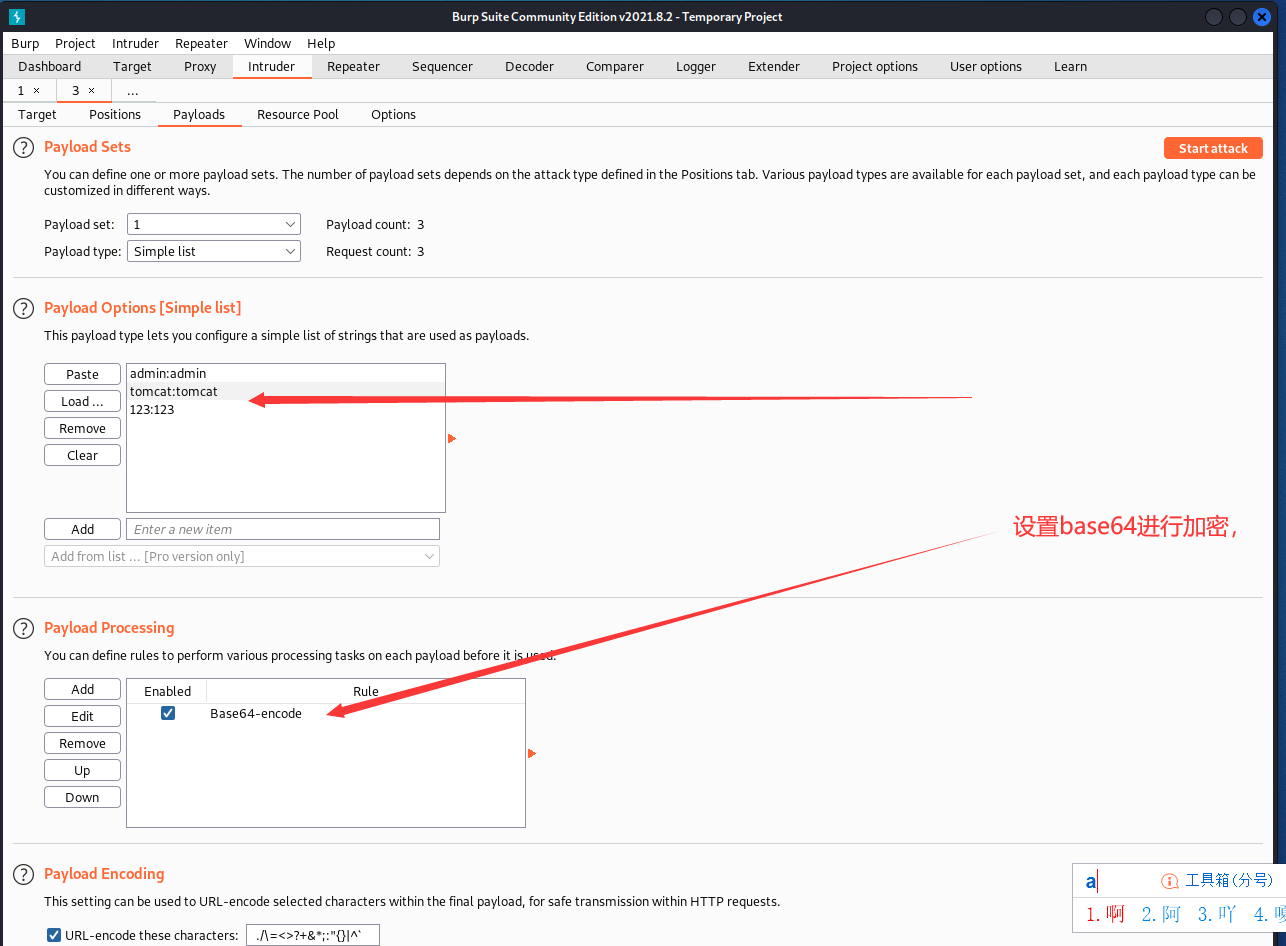Move processing rule Up

[82, 770]
